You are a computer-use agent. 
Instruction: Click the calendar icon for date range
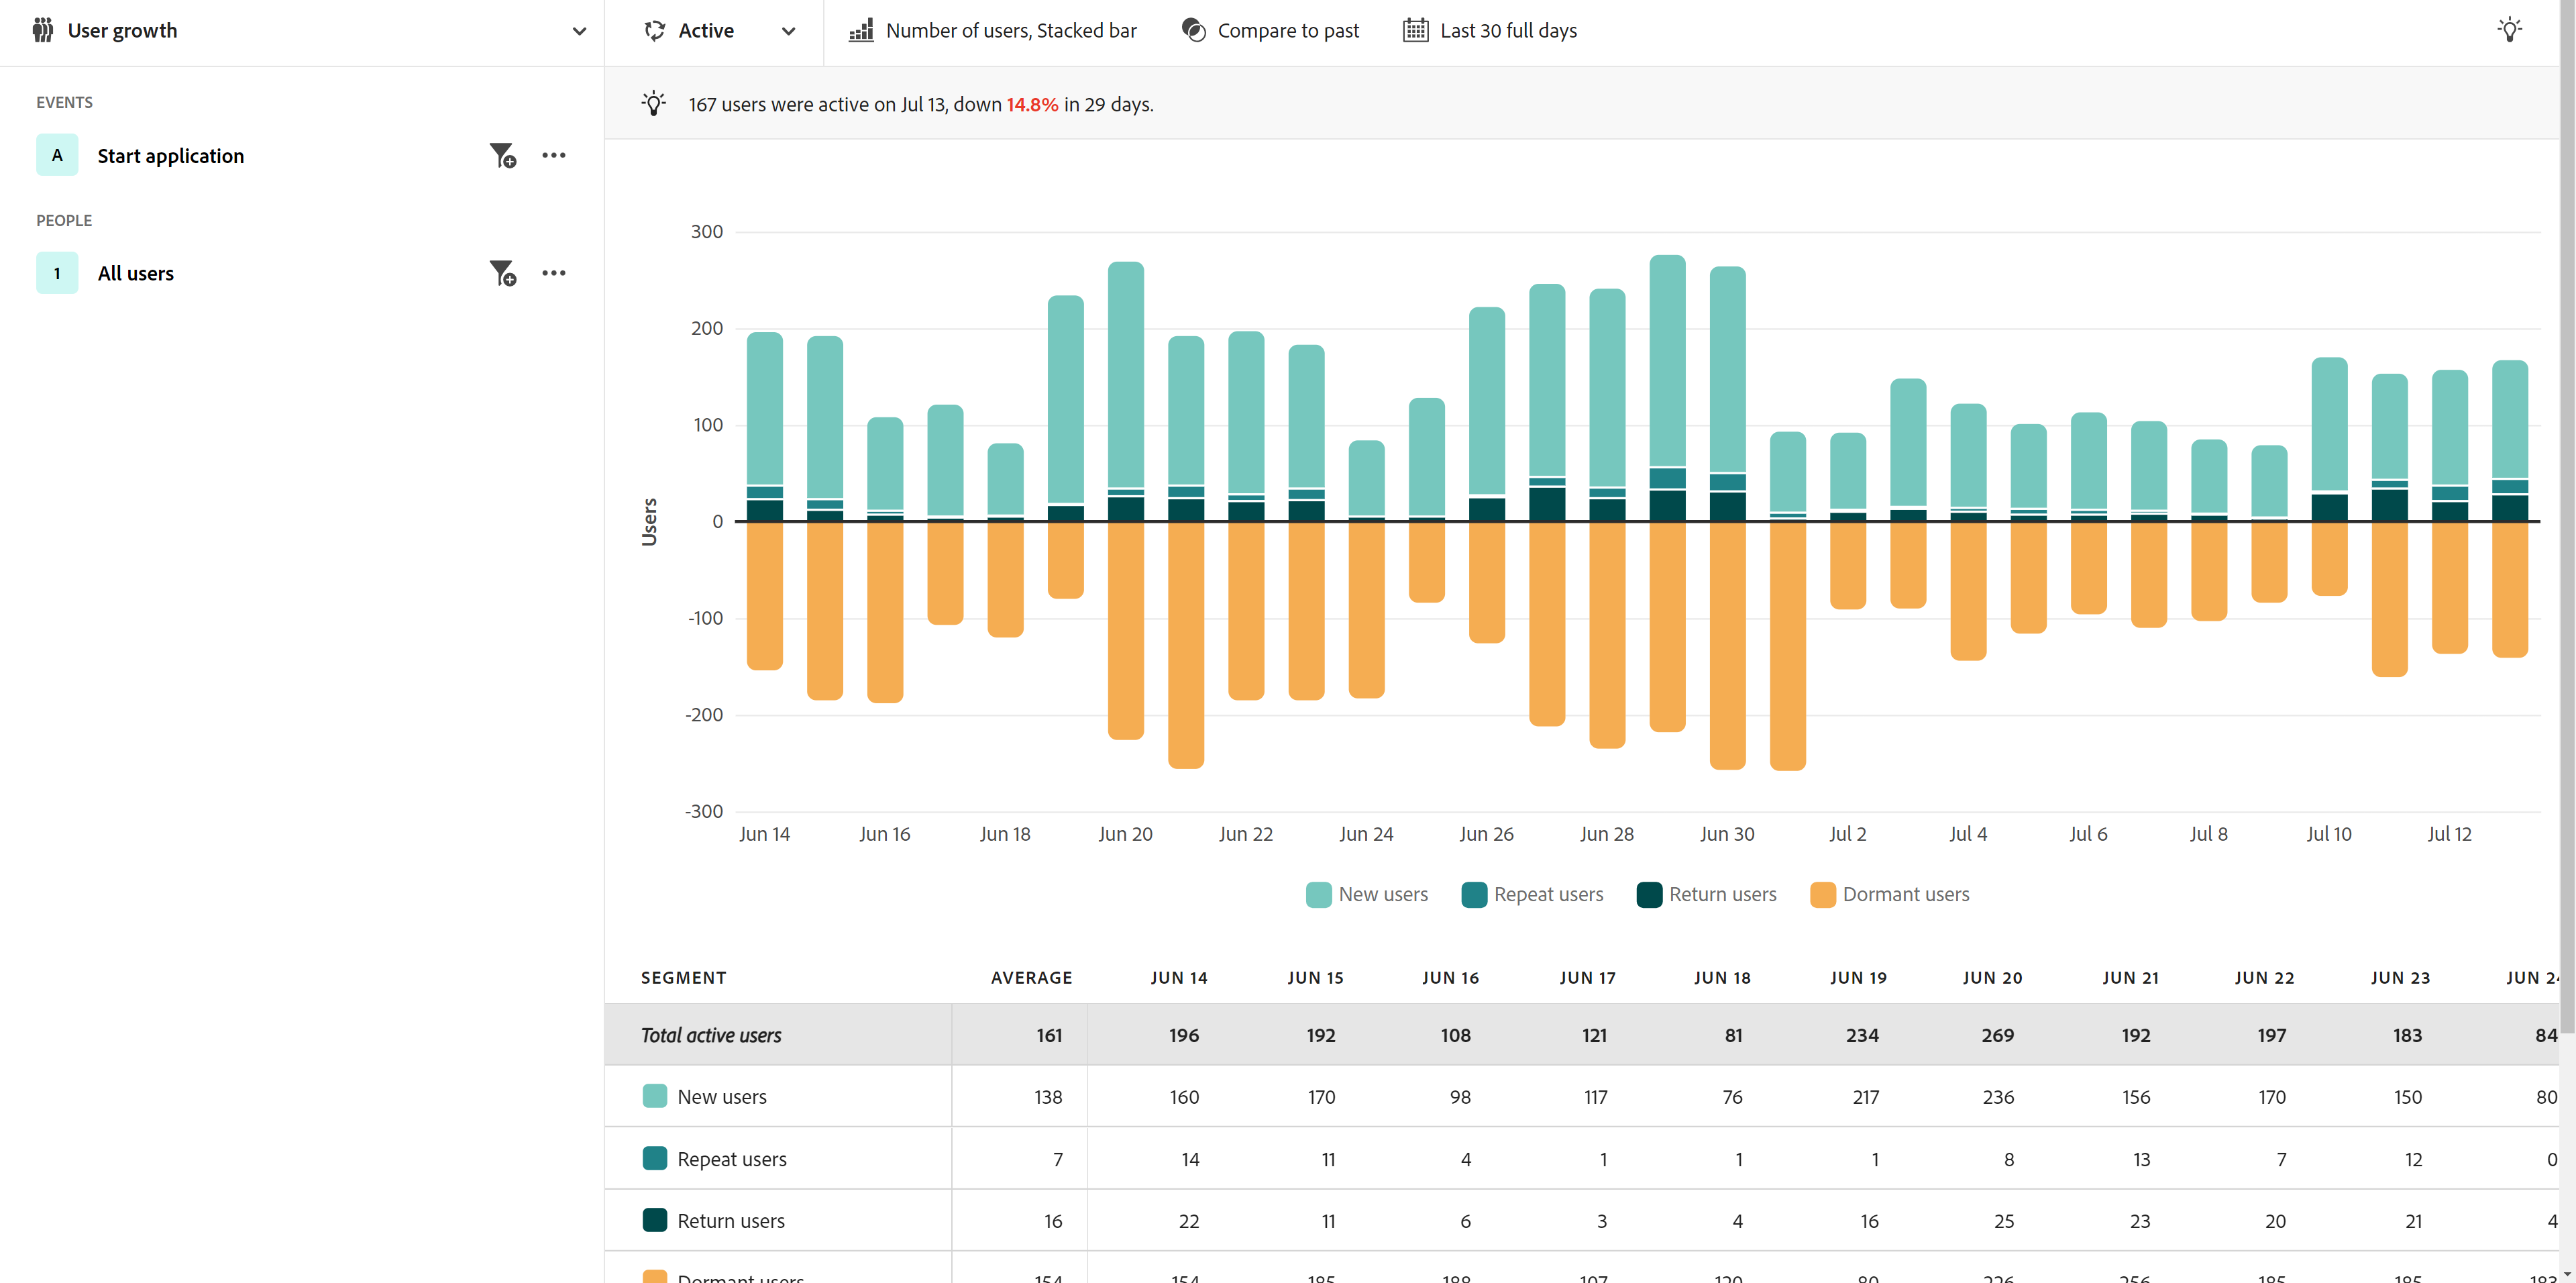click(1415, 31)
